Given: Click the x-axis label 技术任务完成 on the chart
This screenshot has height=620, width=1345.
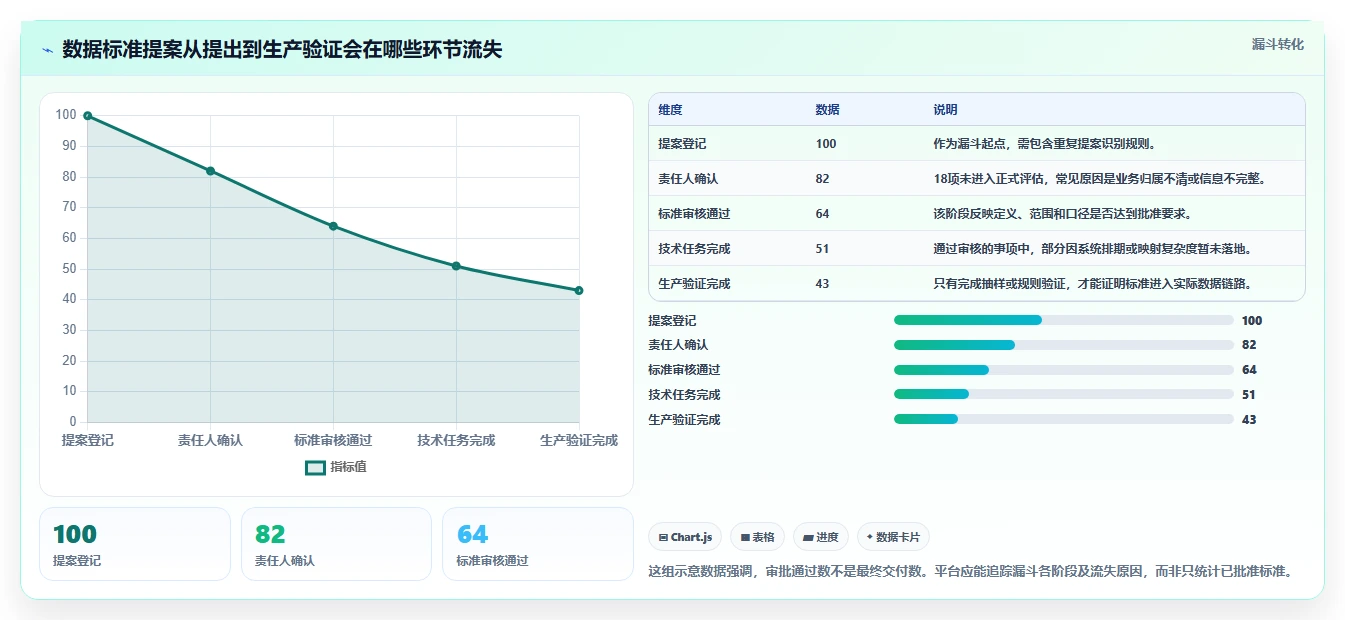Looking at the screenshot, I should coord(456,440).
